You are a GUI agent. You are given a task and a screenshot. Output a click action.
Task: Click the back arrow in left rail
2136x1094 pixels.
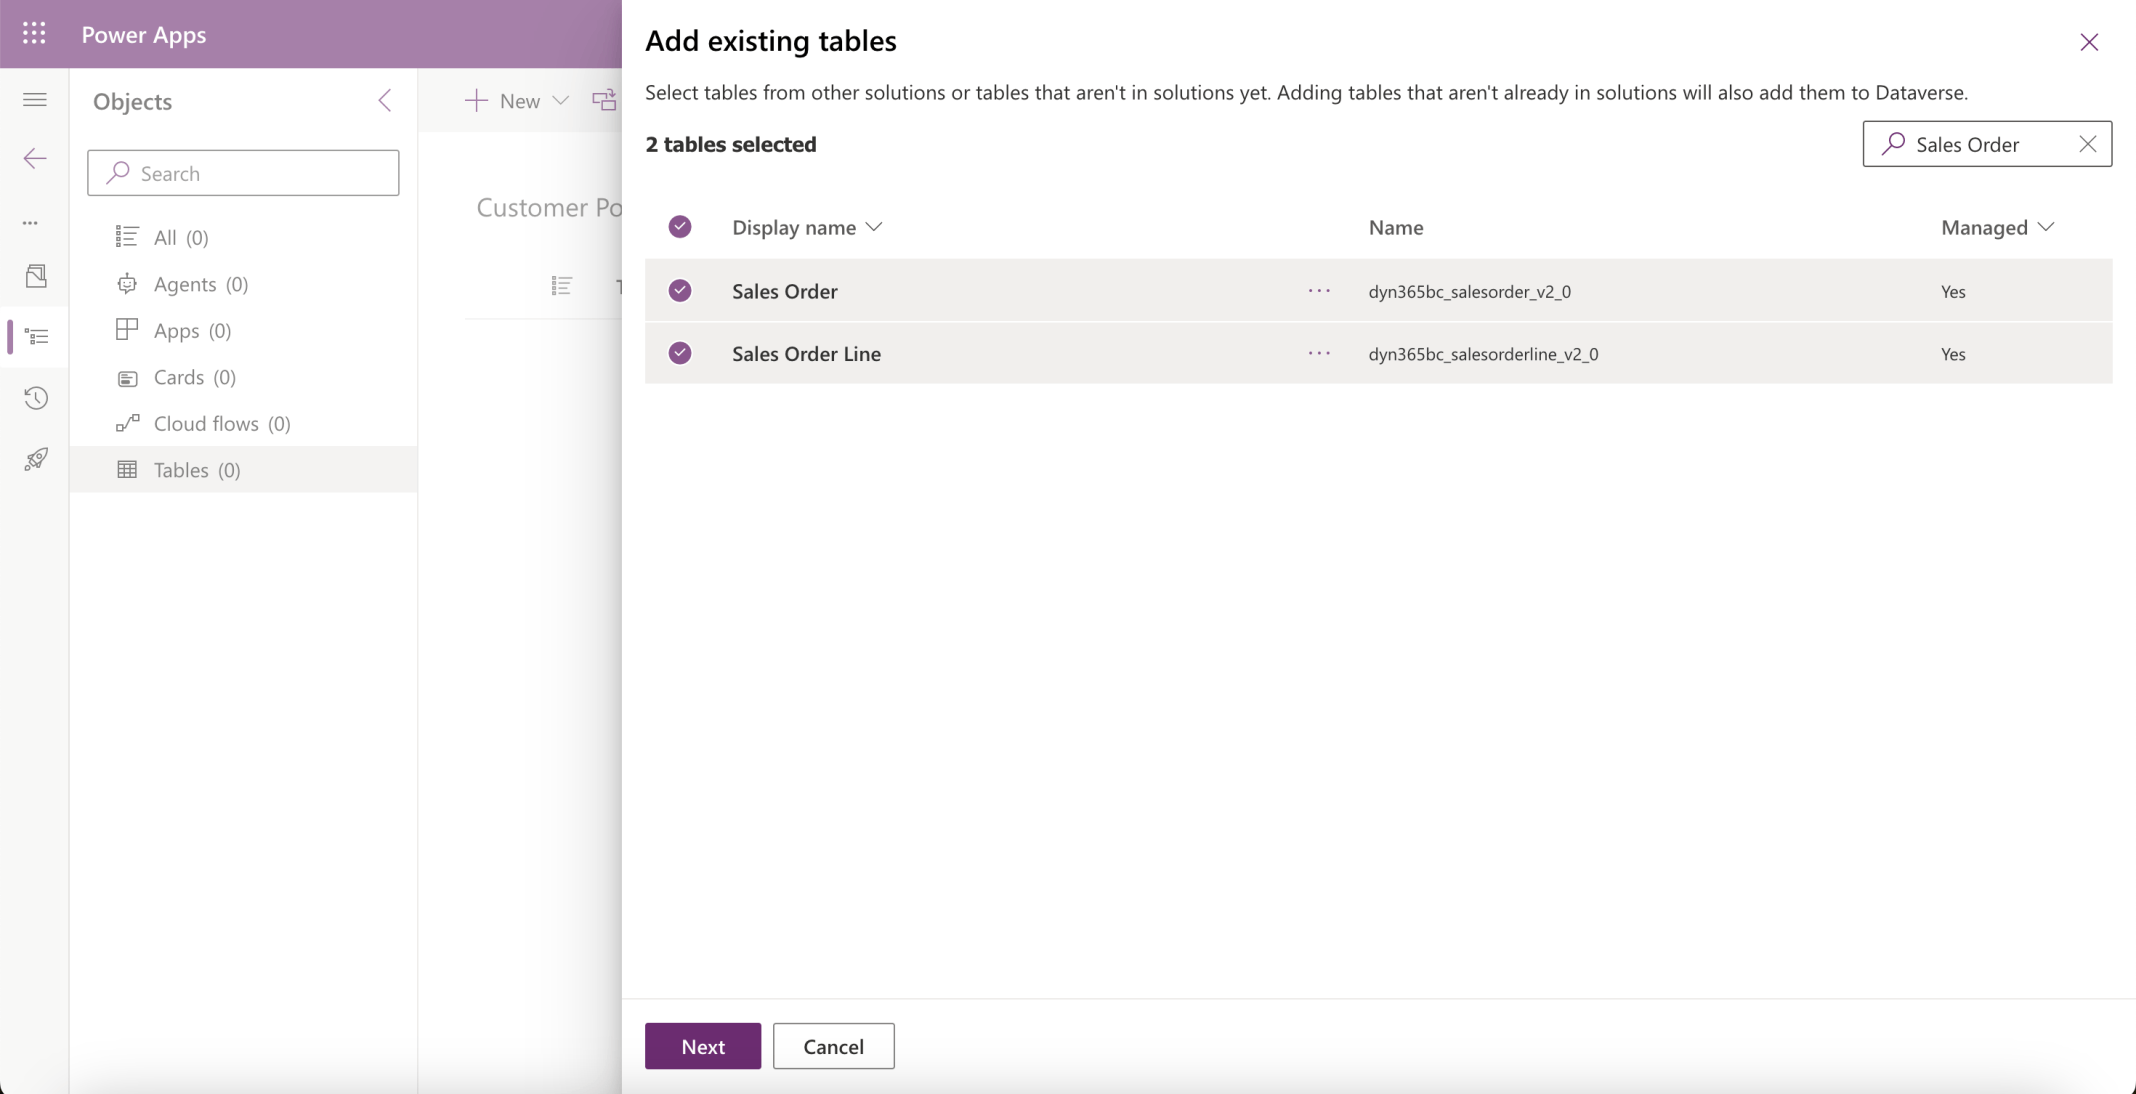[35, 158]
